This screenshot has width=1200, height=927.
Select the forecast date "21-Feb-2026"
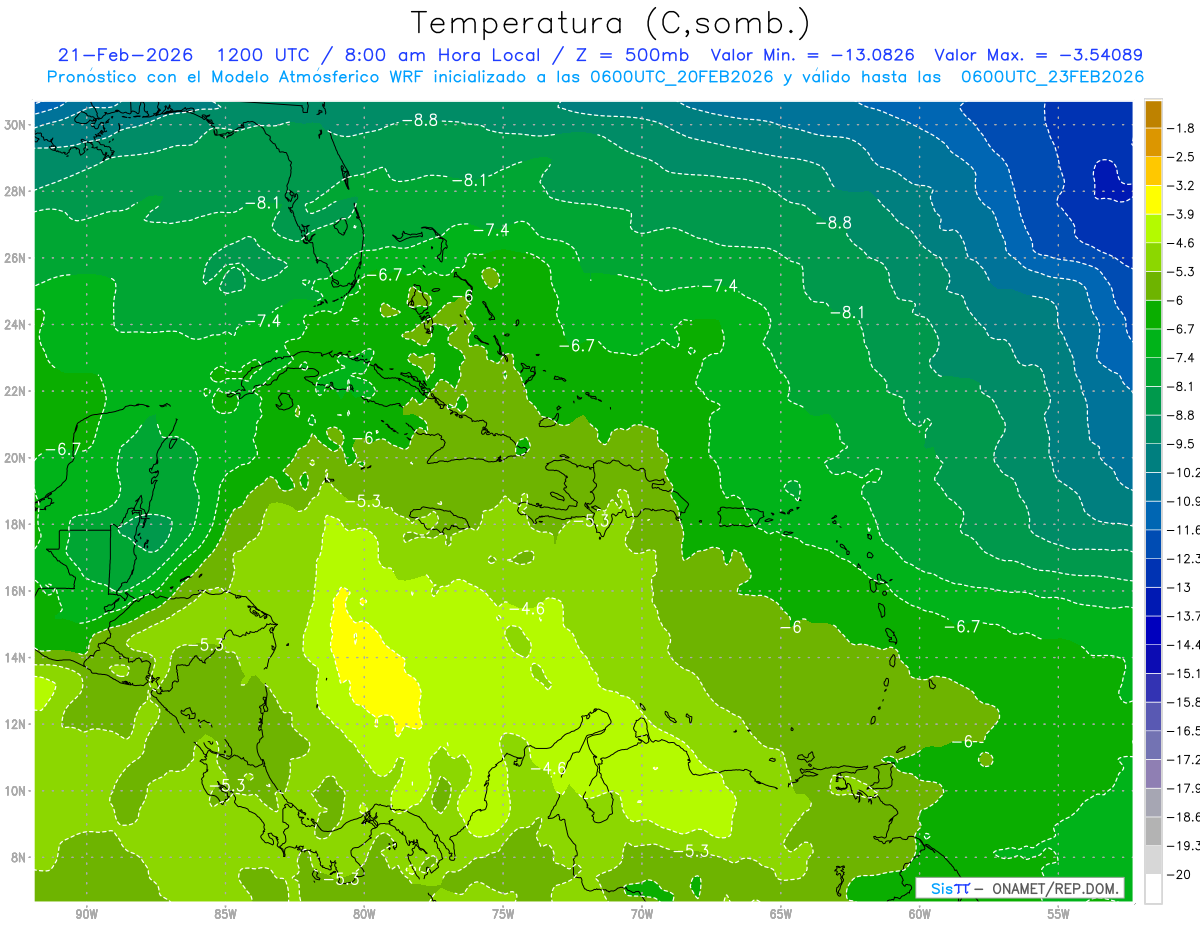125,55
